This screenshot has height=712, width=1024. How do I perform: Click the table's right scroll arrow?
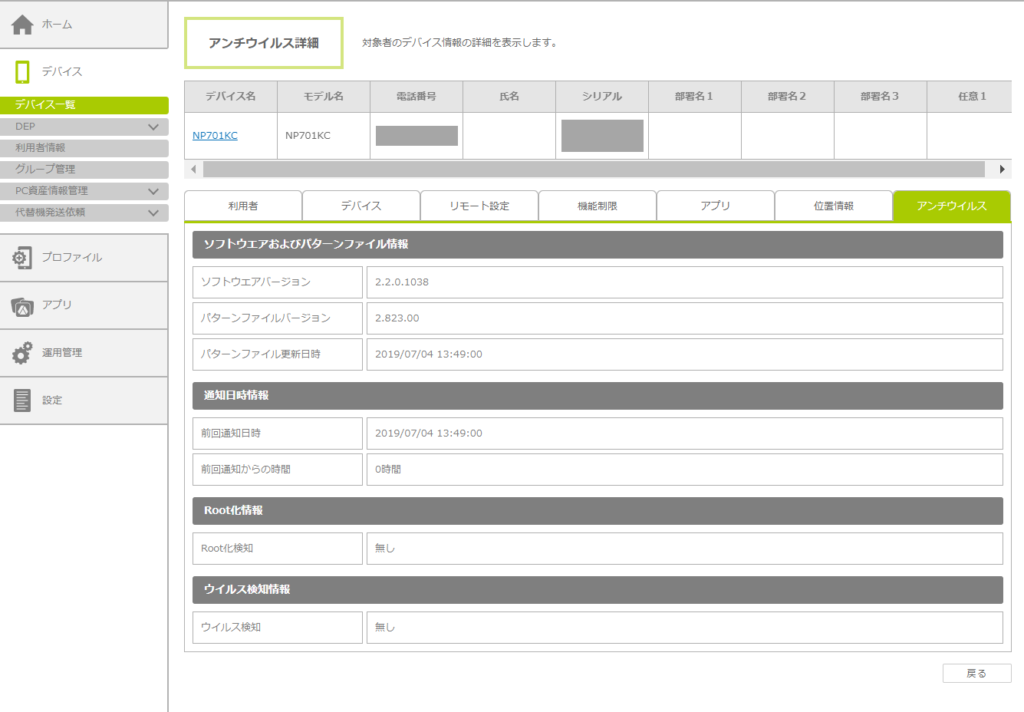click(1002, 169)
